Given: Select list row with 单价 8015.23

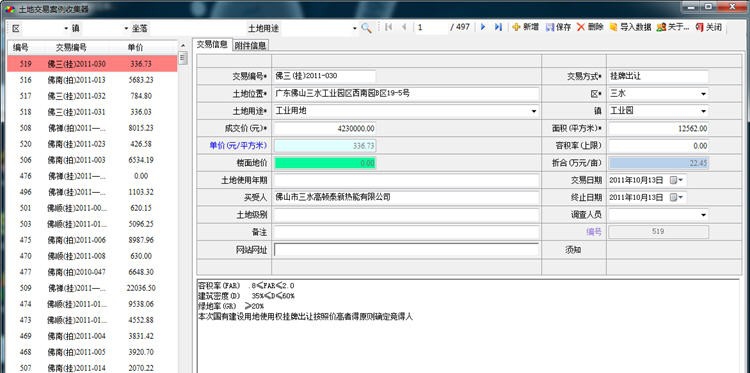Looking at the screenshot, I should click(92, 128).
